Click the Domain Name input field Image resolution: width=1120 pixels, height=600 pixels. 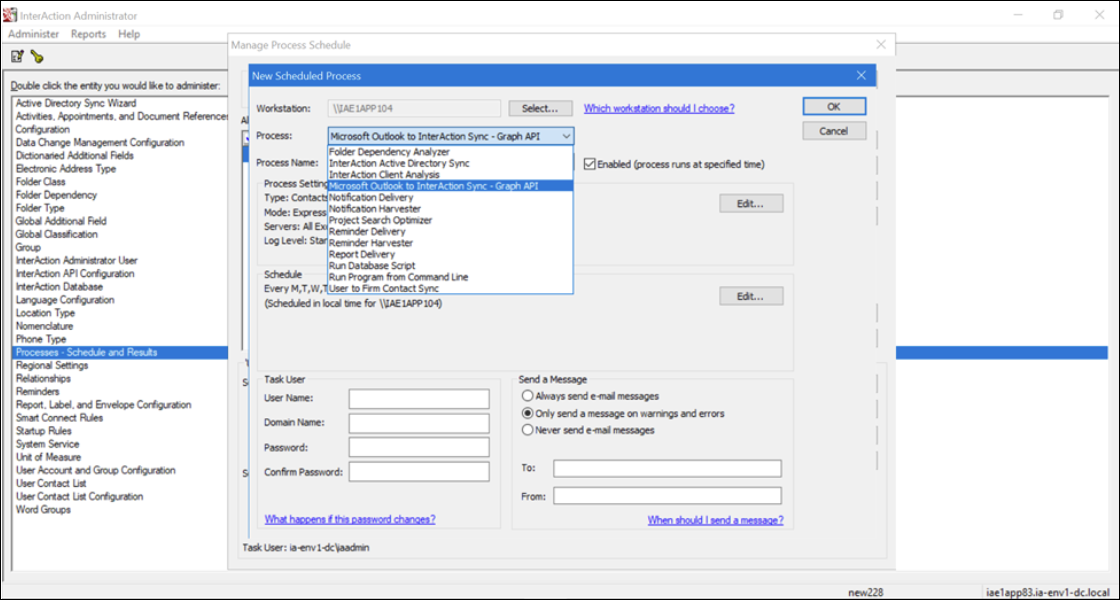pos(419,423)
